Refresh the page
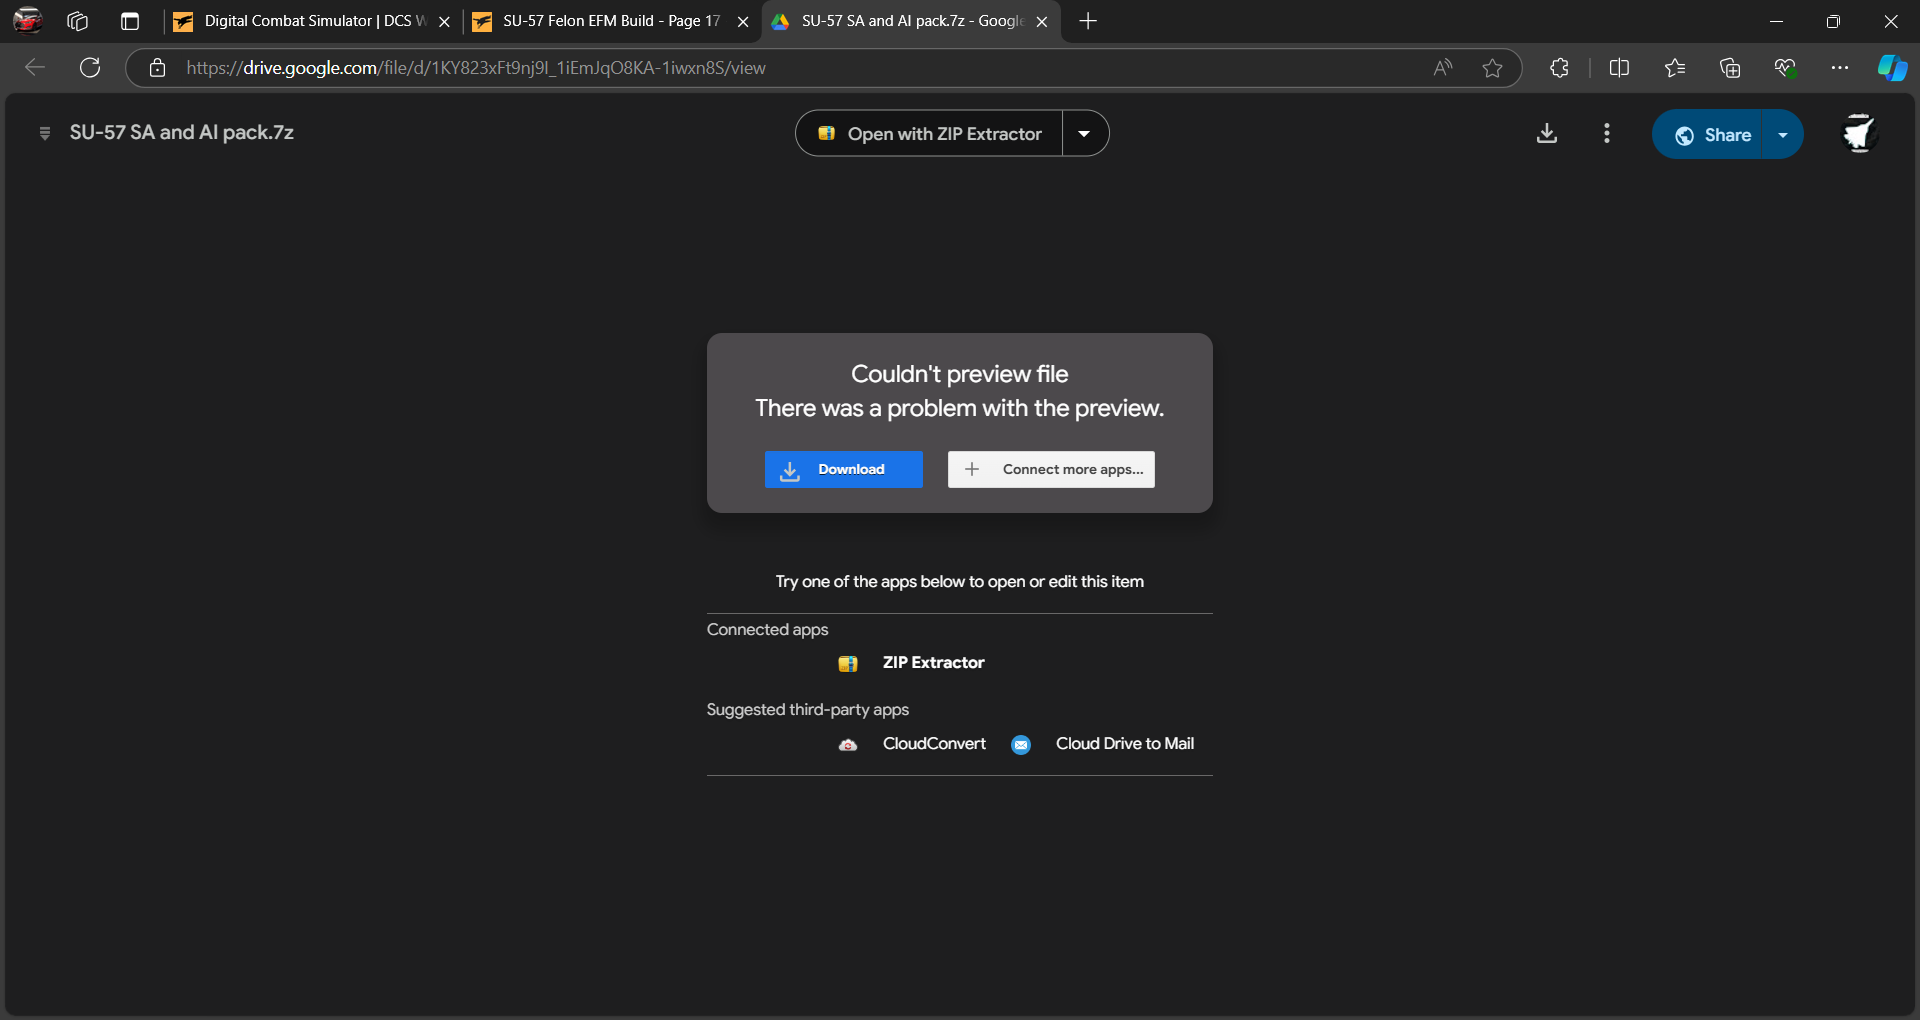This screenshot has width=1920, height=1020. (90, 68)
